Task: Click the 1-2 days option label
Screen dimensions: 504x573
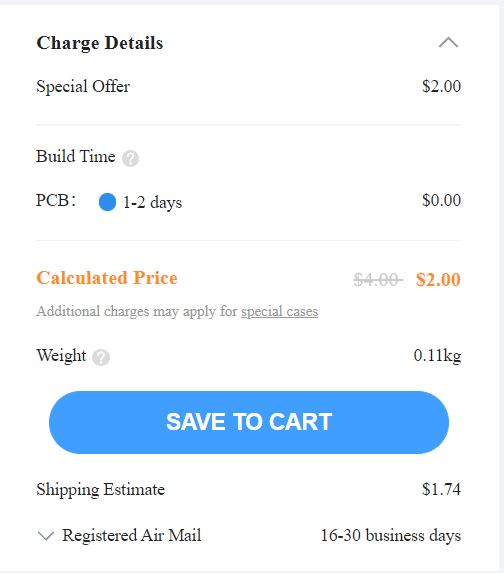Action: tap(152, 203)
